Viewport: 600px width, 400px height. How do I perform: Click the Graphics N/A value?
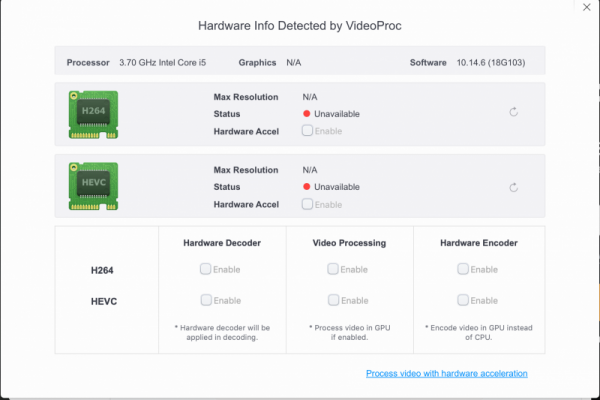[x=294, y=62]
